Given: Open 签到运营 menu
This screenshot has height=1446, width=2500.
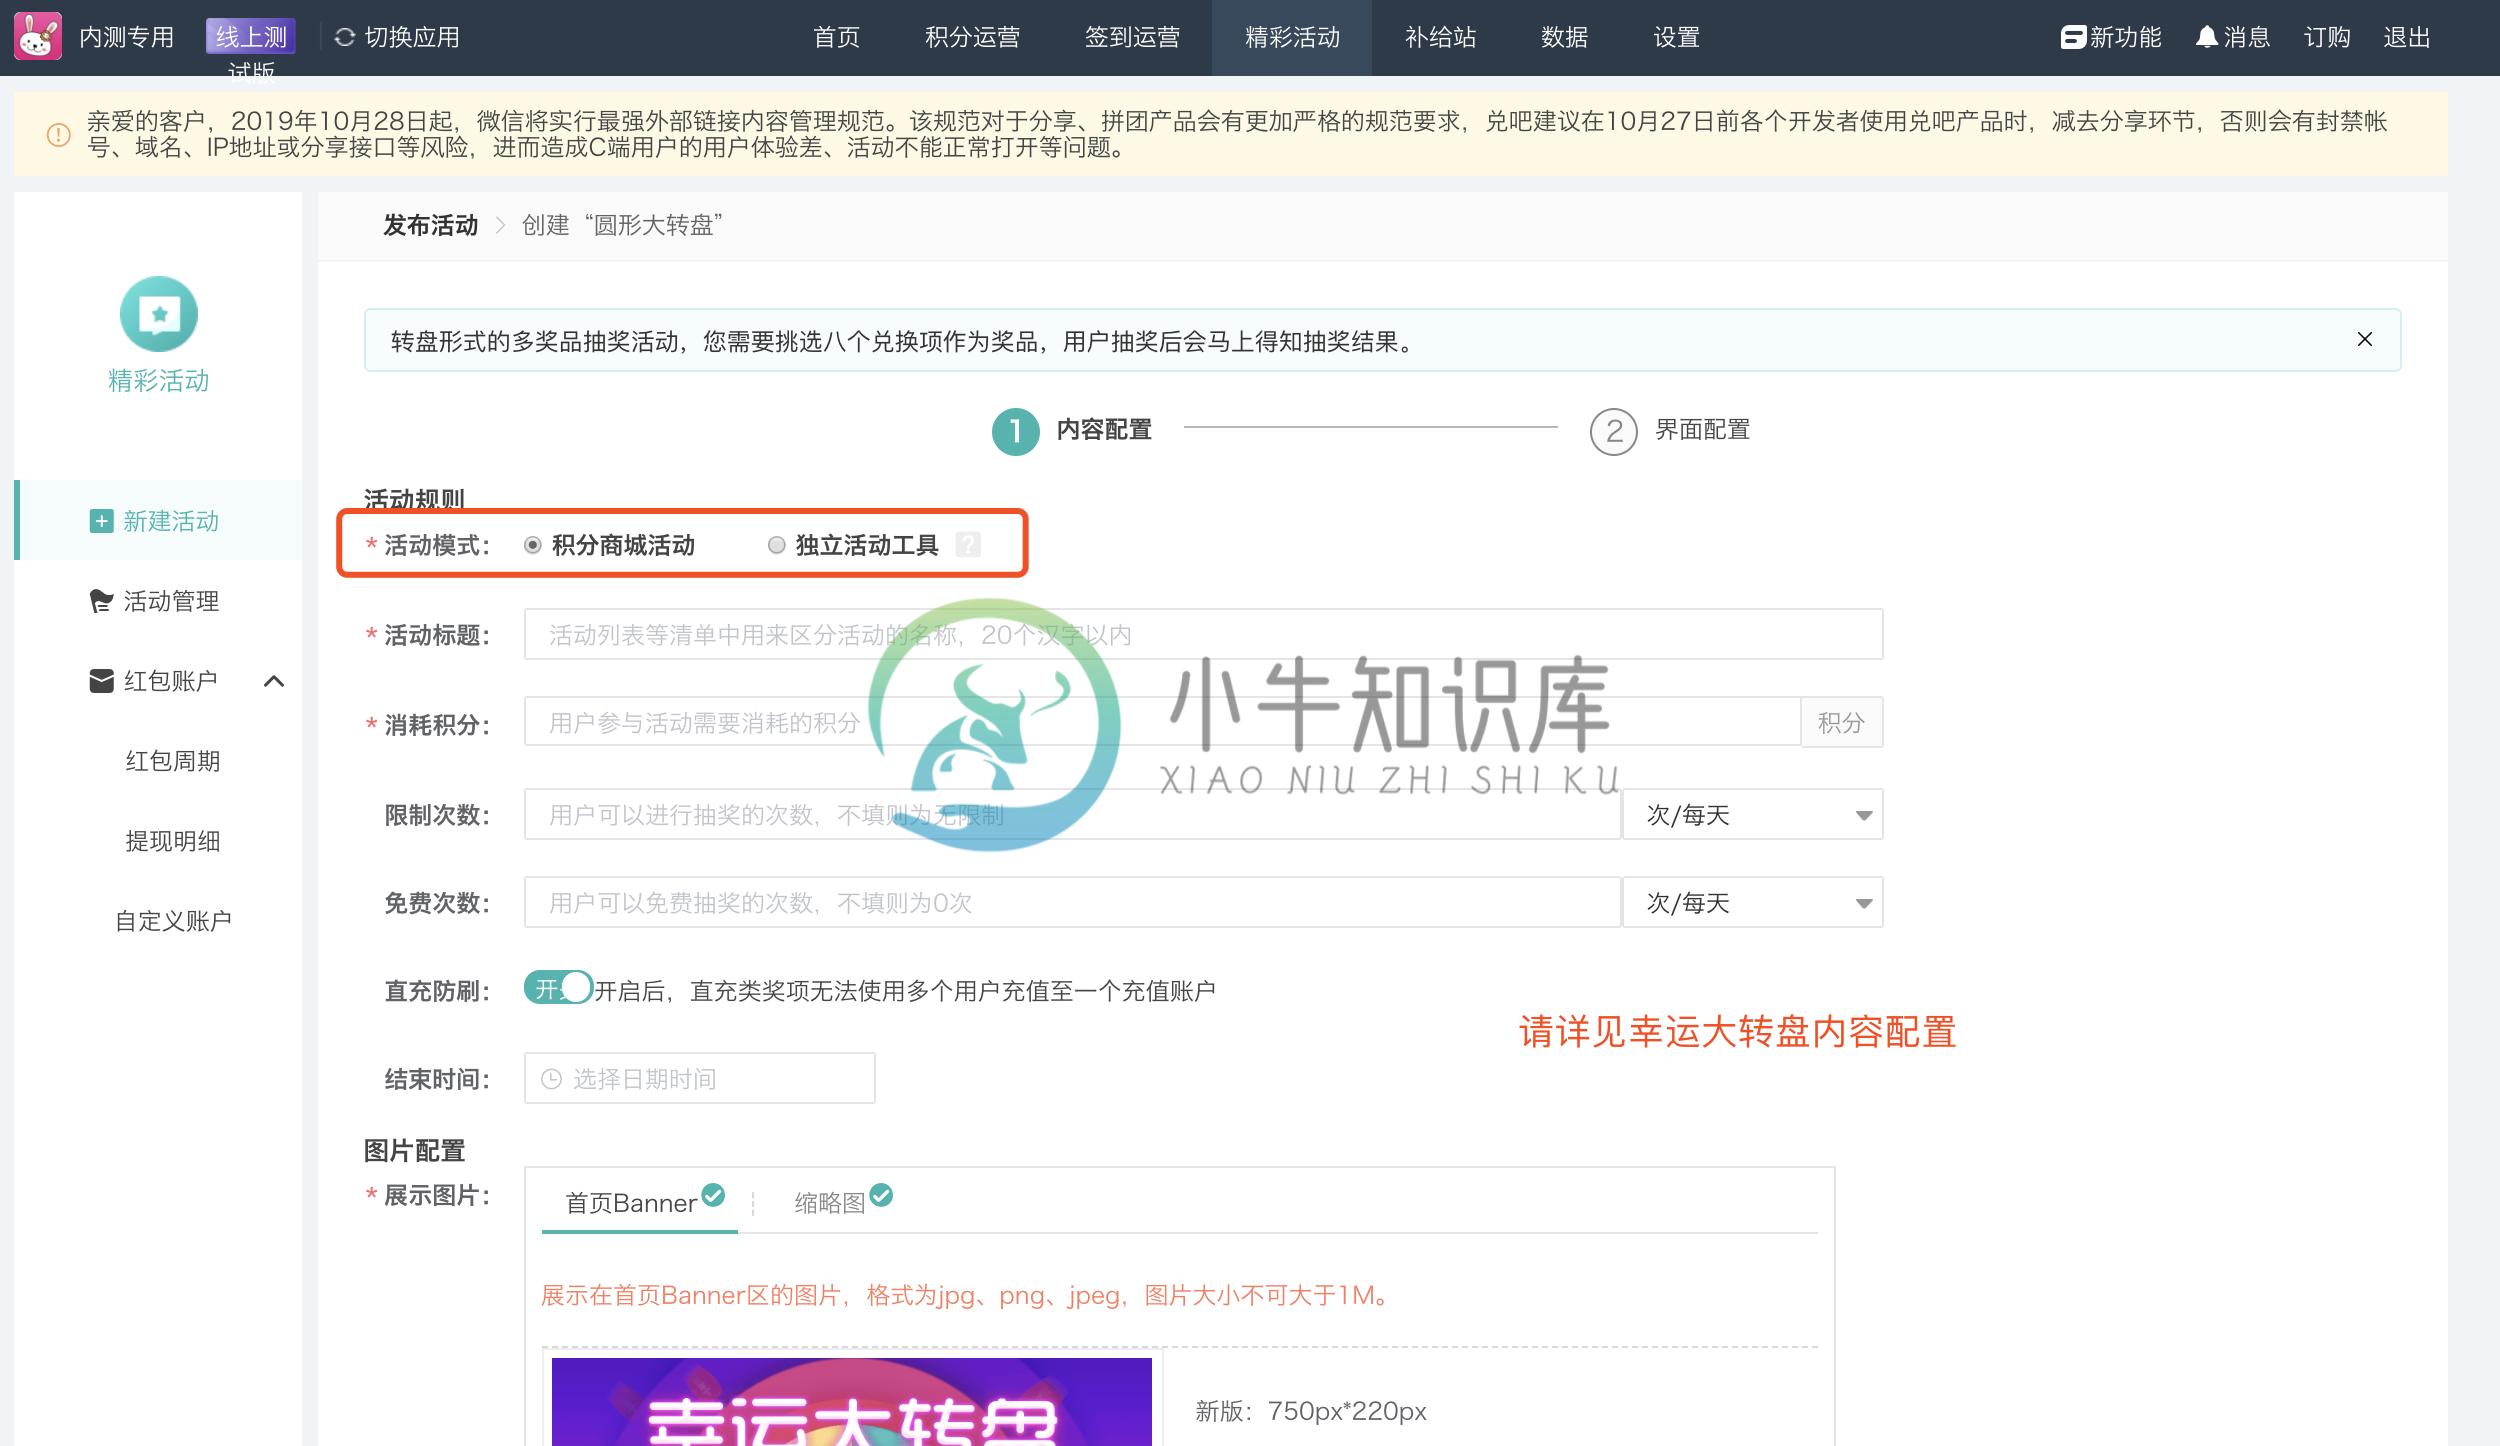Looking at the screenshot, I should 1133,37.
